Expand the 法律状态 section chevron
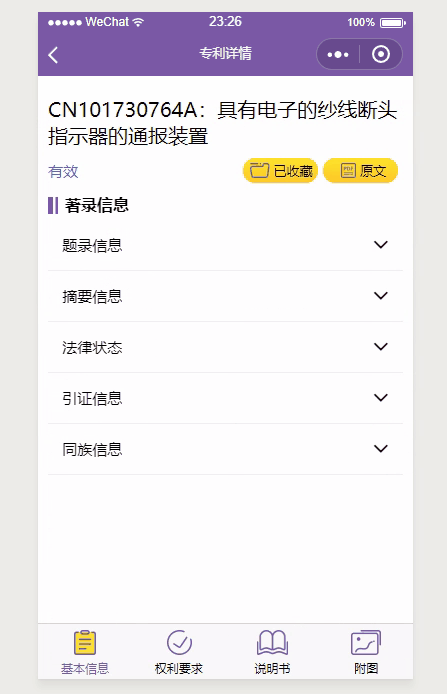This screenshot has width=447, height=694. click(x=381, y=346)
